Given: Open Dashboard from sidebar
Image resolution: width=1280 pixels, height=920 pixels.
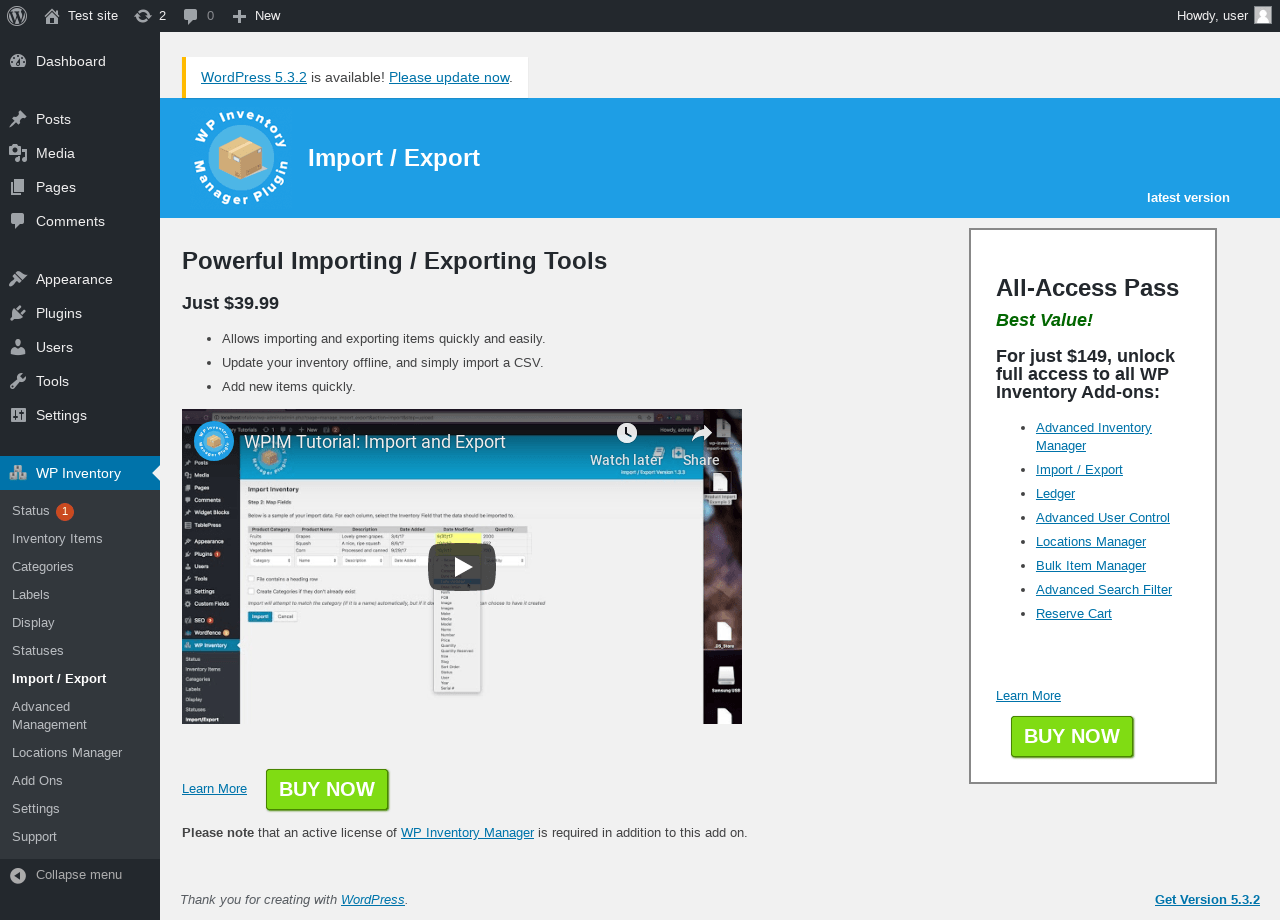Looking at the screenshot, I should pyautogui.click(x=80, y=61).
